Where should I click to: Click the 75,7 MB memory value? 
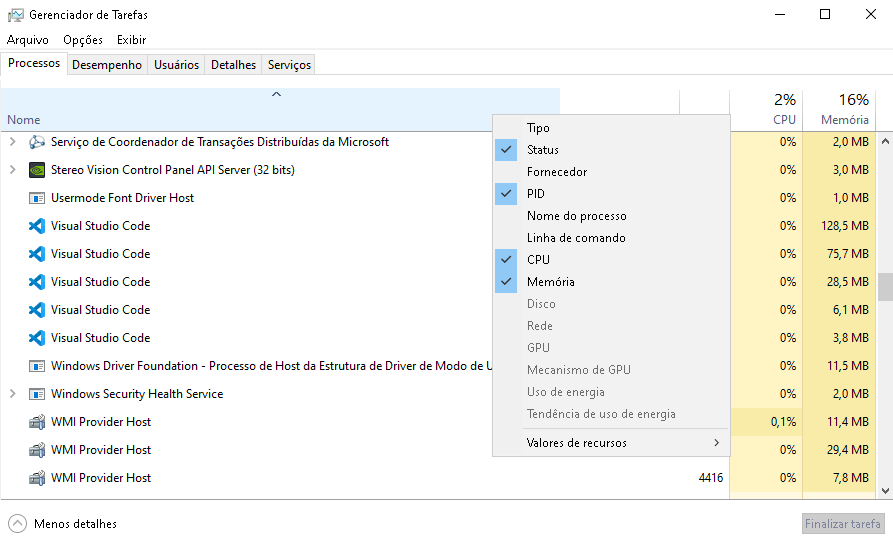pyautogui.click(x=848, y=254)
